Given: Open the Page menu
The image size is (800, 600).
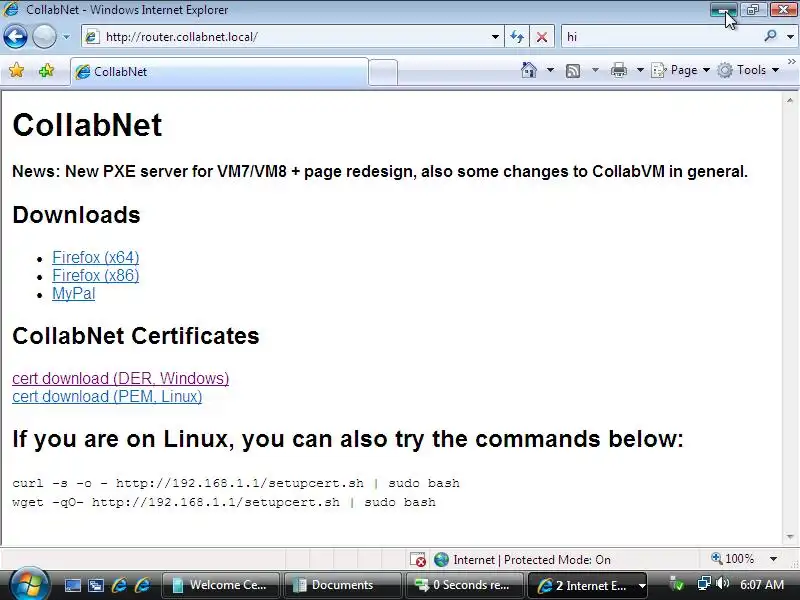Looking at the screenshot, I should 681,70.
